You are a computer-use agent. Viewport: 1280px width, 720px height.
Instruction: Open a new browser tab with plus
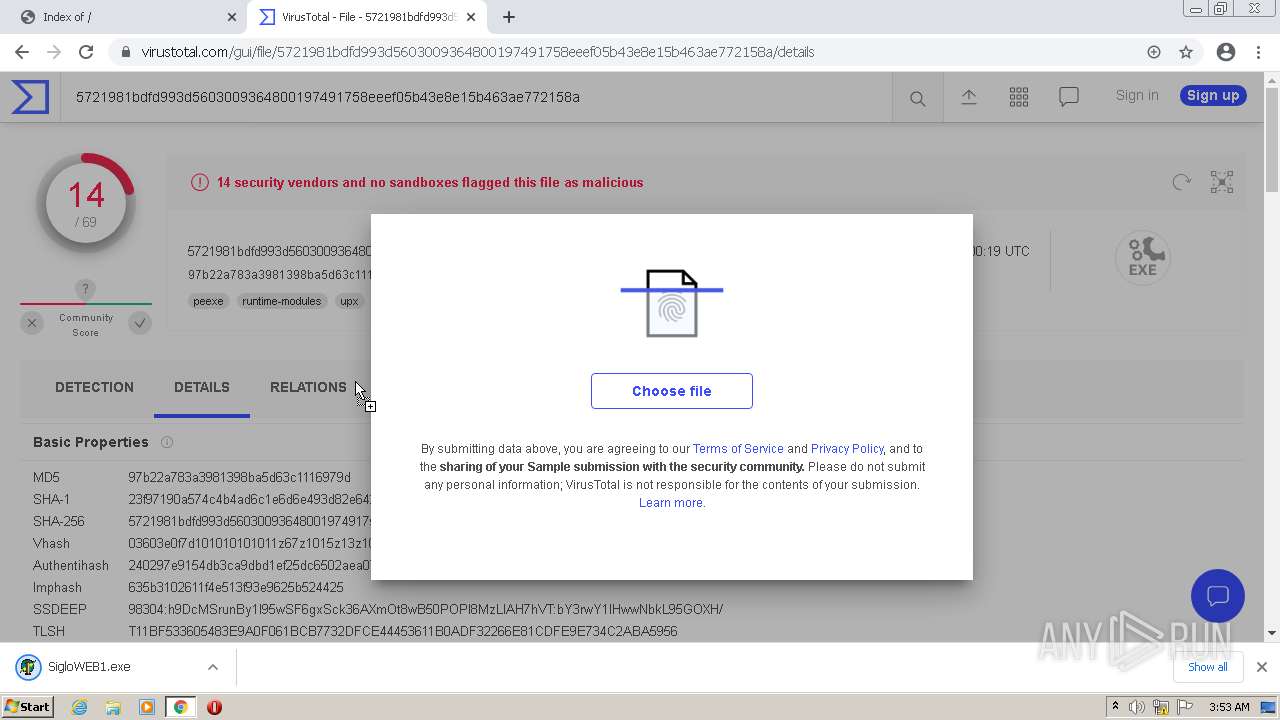click(x=509, y=17)
